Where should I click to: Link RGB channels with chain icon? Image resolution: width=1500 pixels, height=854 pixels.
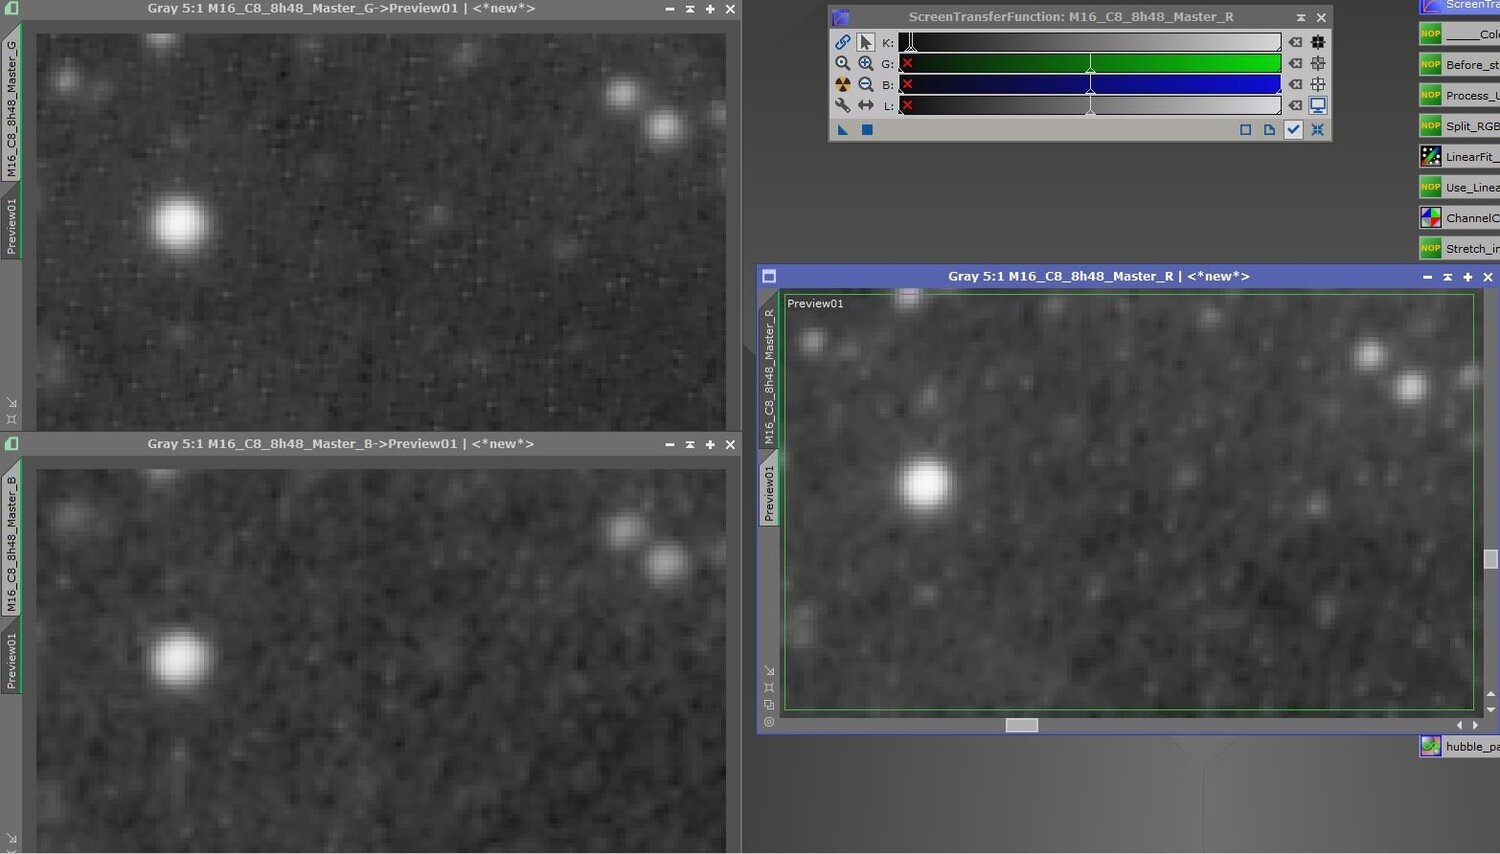pos(843,41)
